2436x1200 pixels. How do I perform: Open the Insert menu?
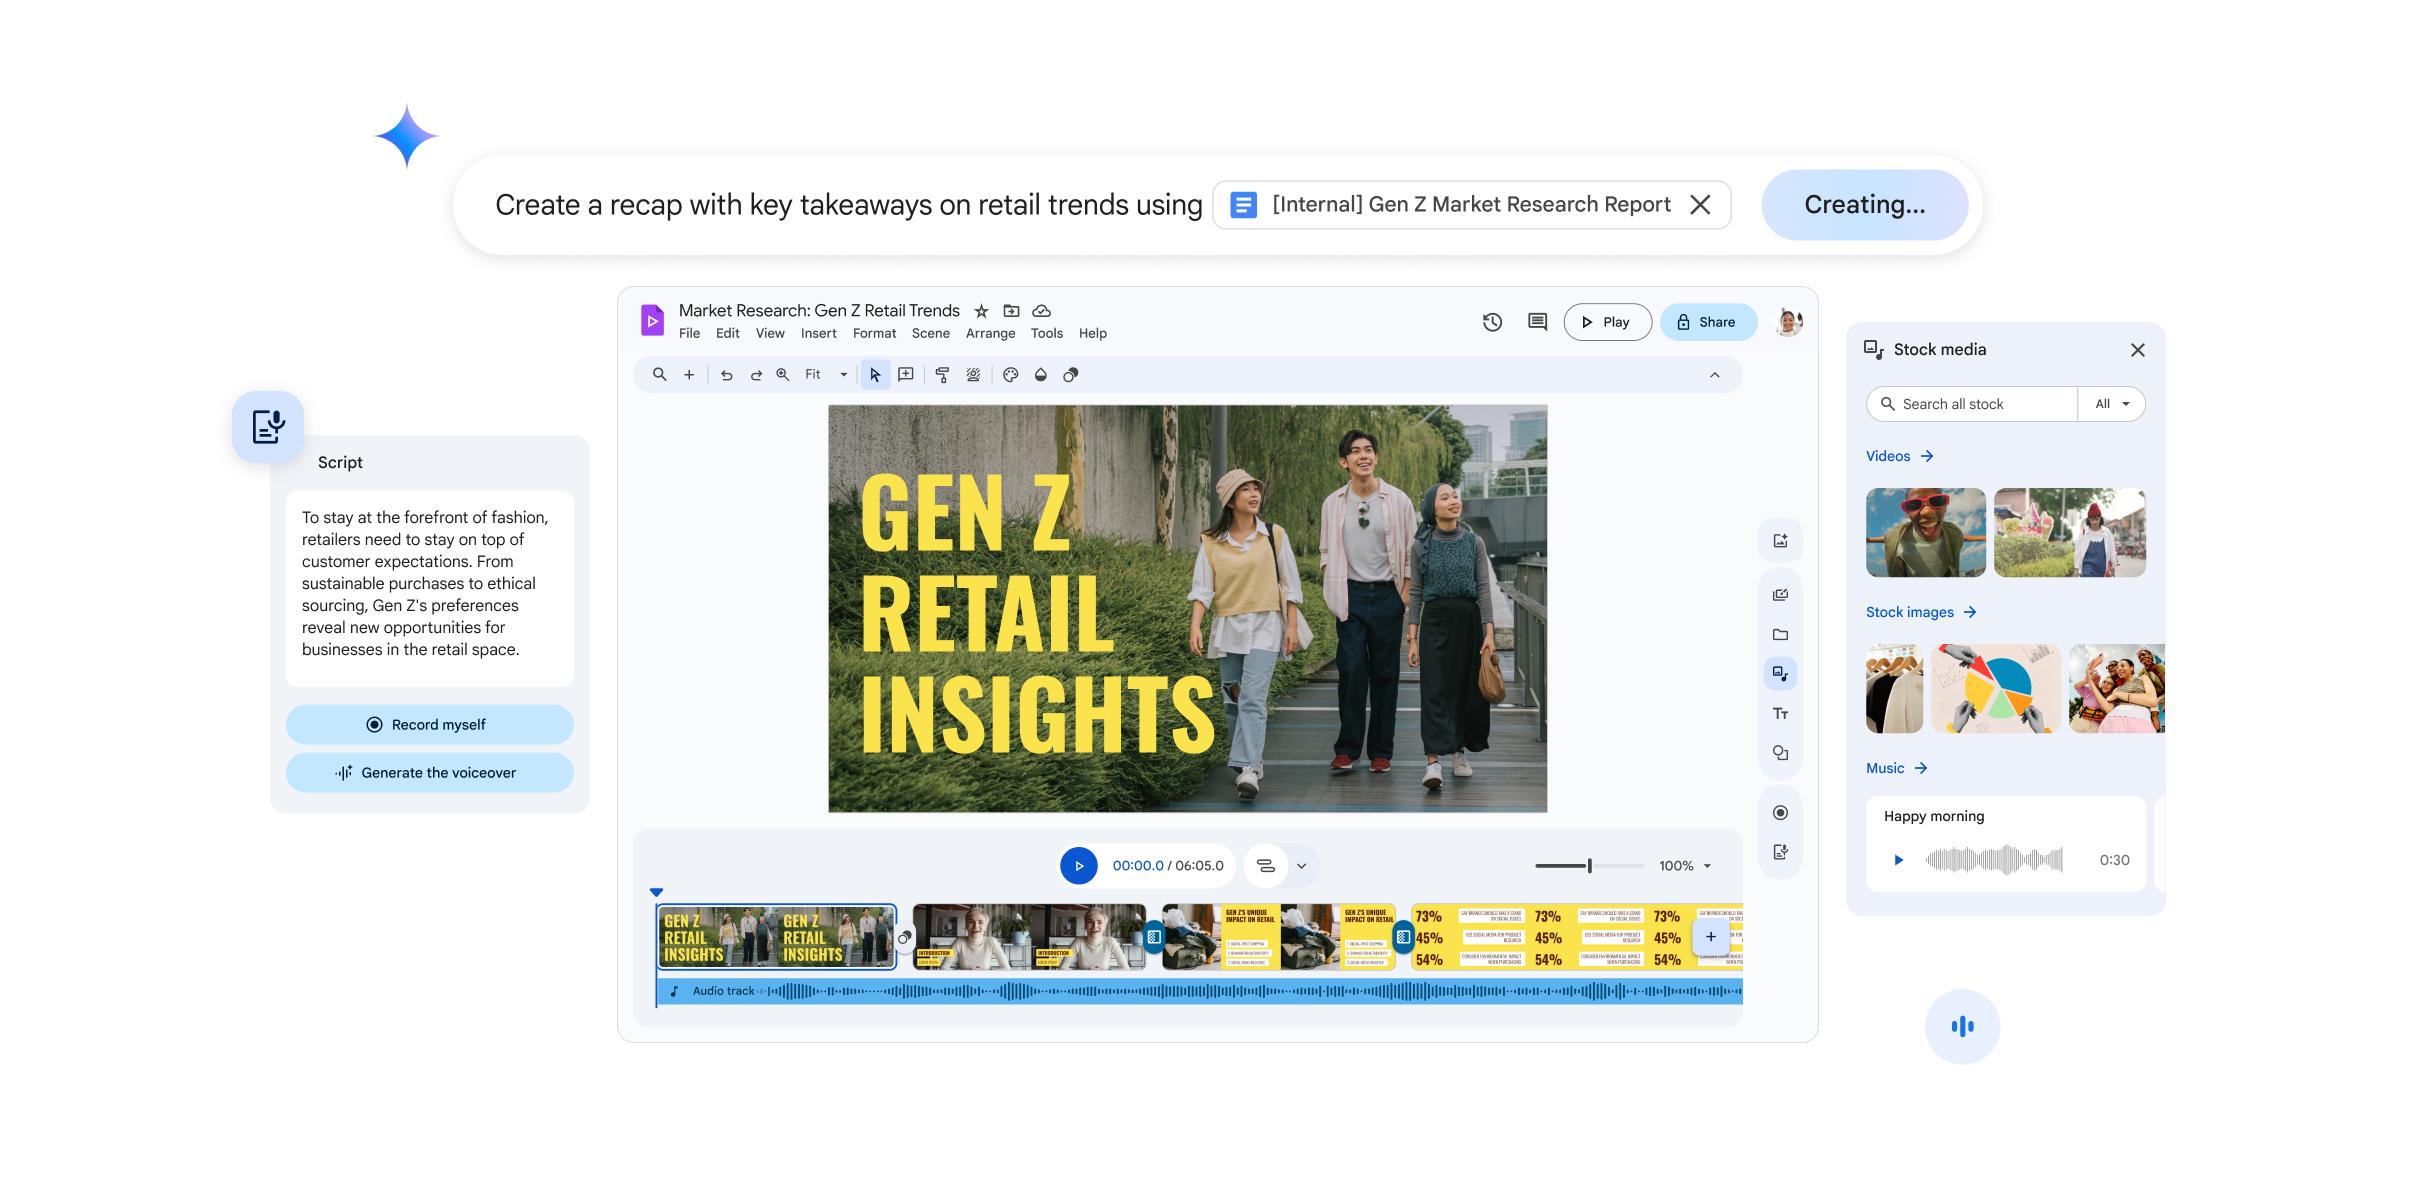818,333
